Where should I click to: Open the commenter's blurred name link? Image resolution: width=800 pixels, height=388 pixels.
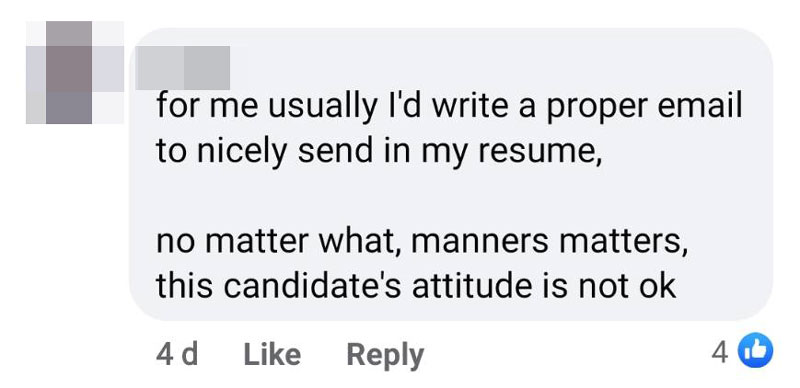coord(183,67)
